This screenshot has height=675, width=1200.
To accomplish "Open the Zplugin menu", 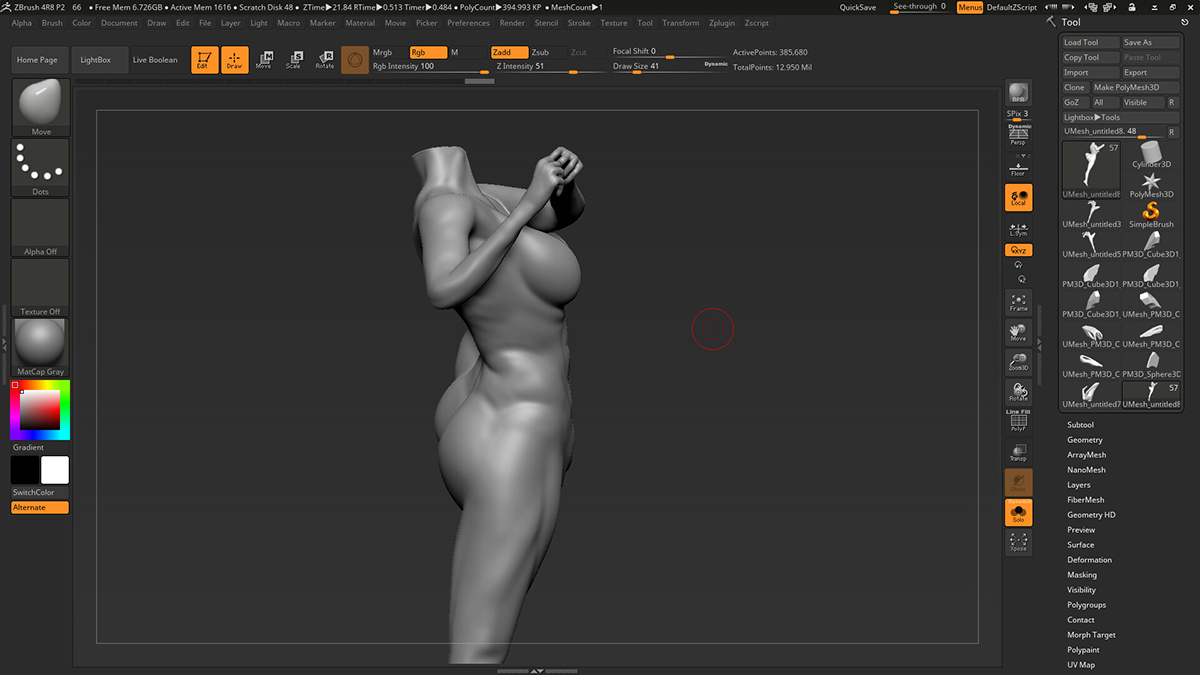I will pyautogui.click(x=721, y=23).
